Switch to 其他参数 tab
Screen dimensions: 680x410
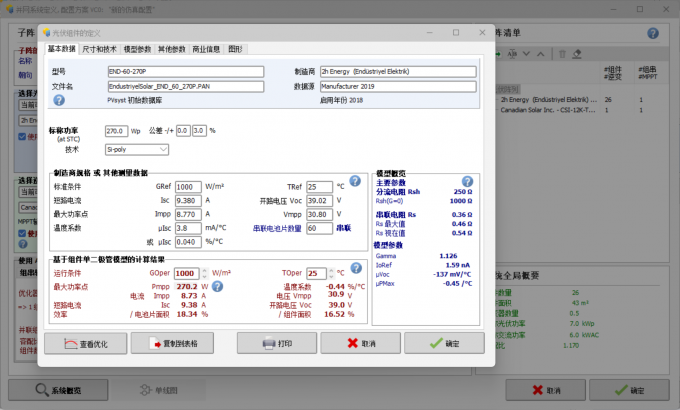[x=171, y=49]
